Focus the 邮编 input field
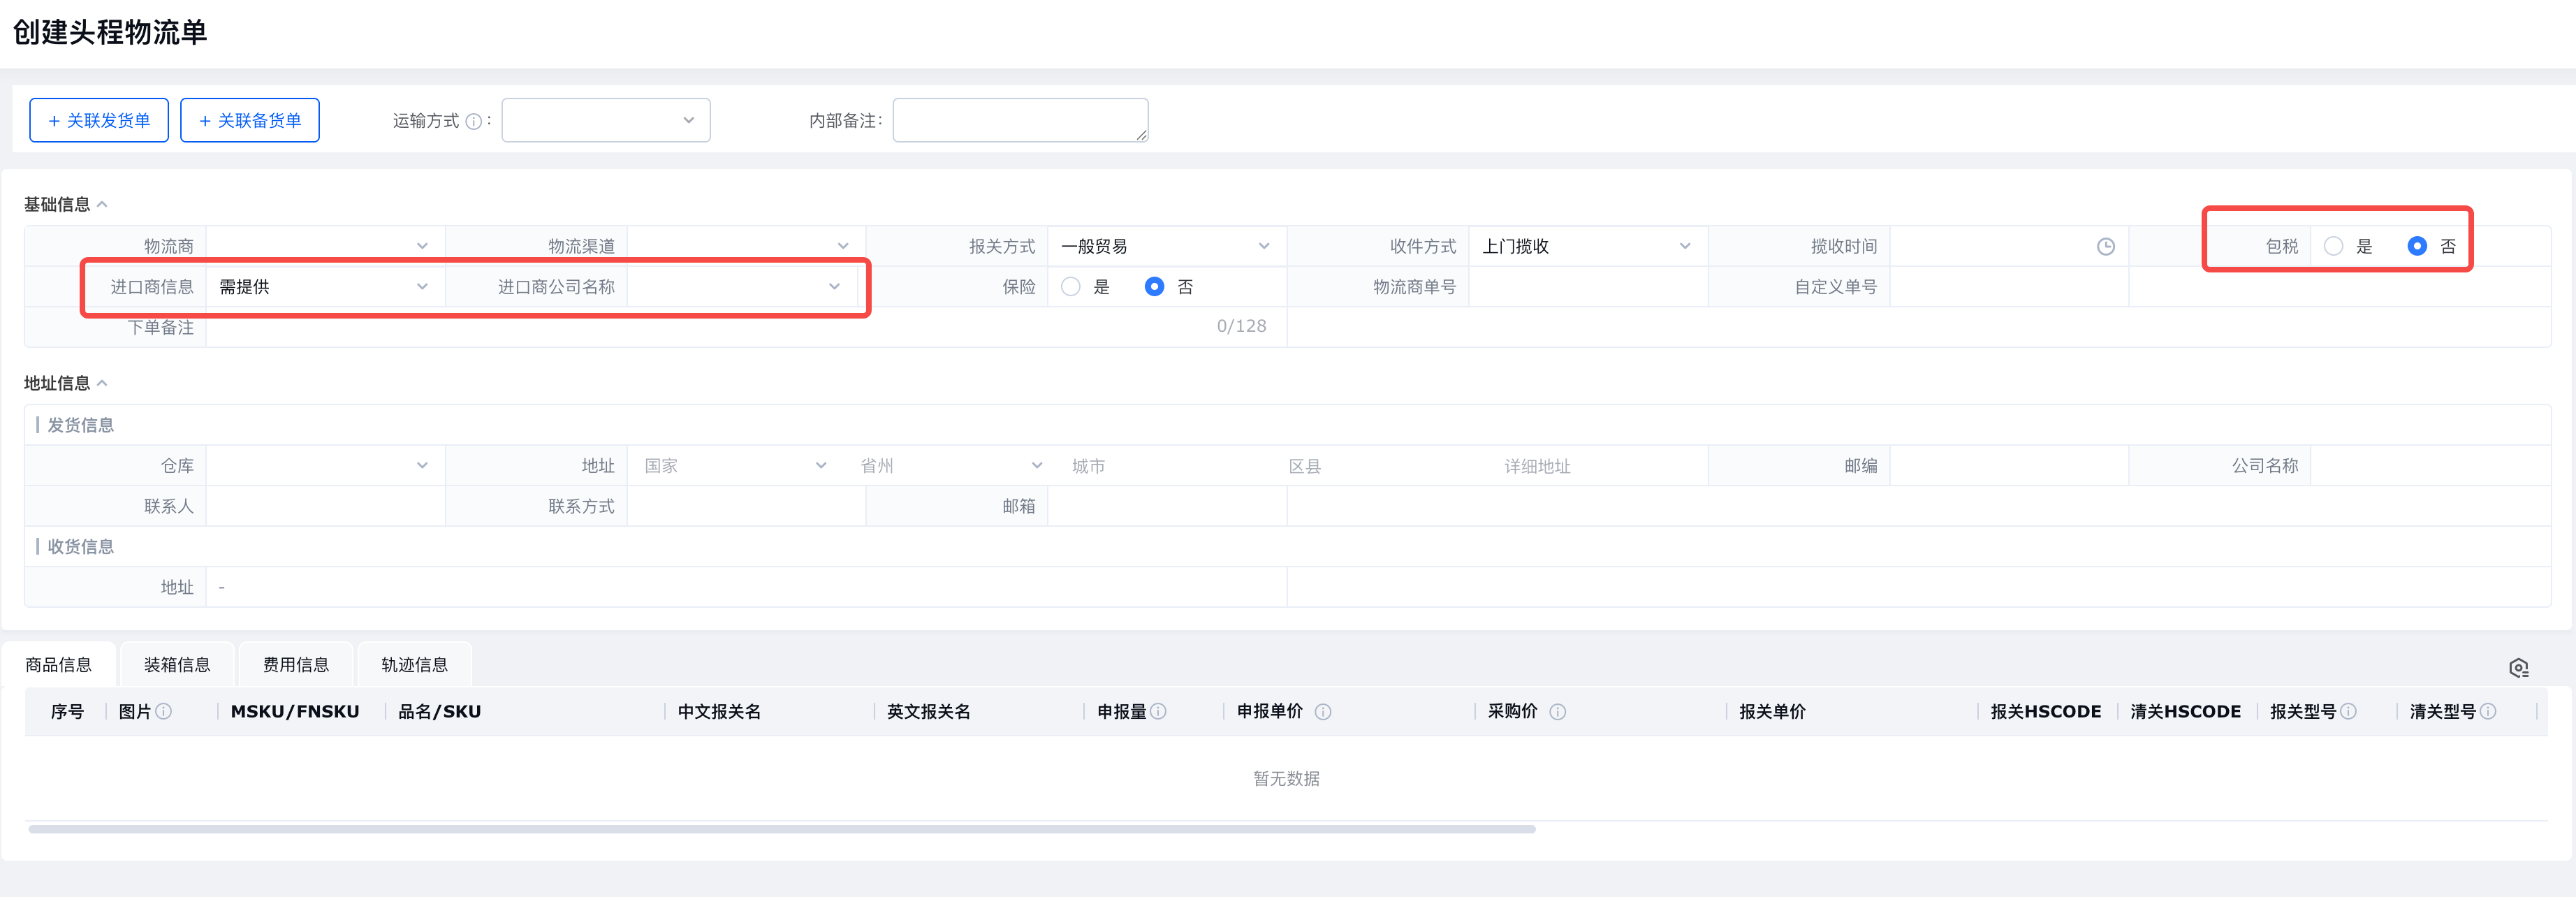The height and width of the screenshot is (897, 2576). (x=2009, y=466)
